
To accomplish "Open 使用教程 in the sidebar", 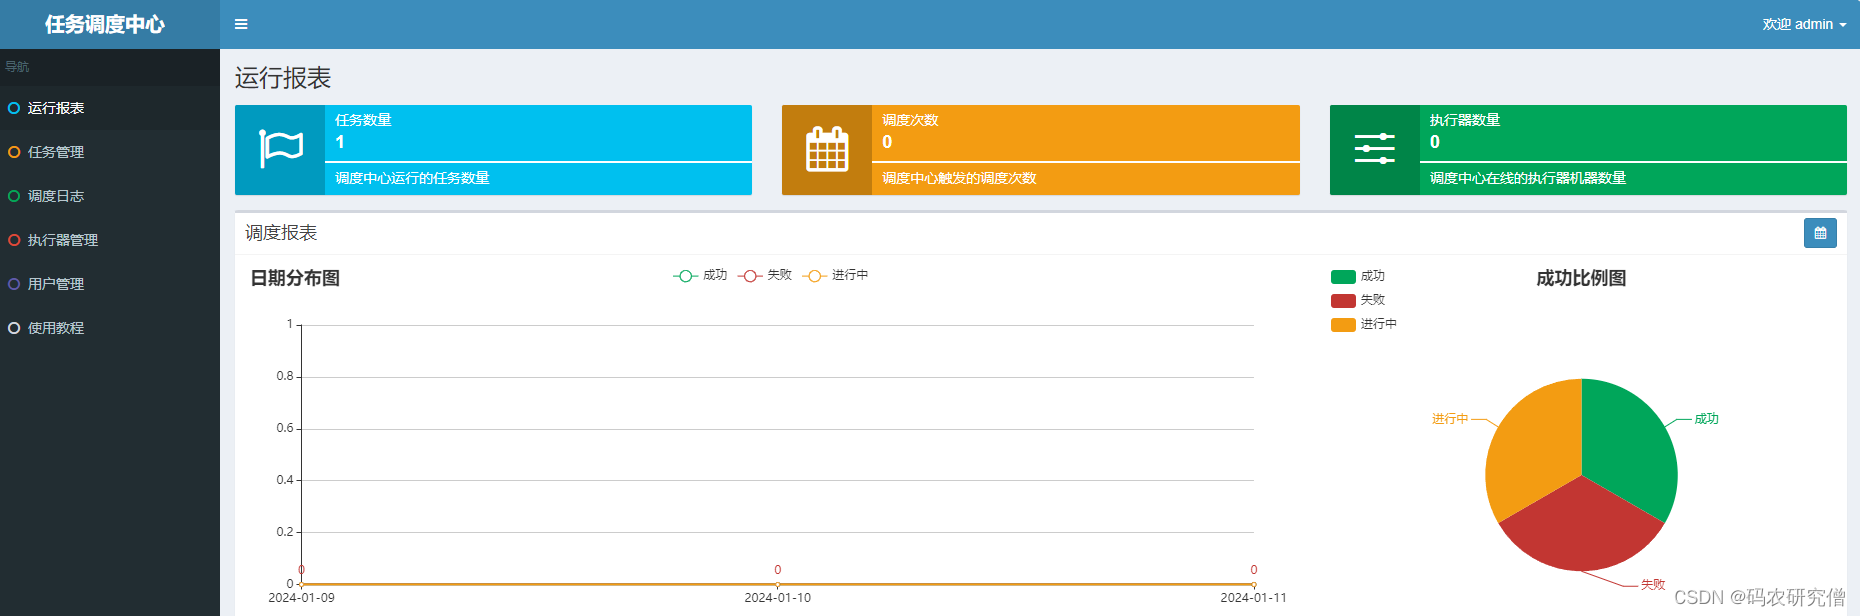I will point(110,328).
